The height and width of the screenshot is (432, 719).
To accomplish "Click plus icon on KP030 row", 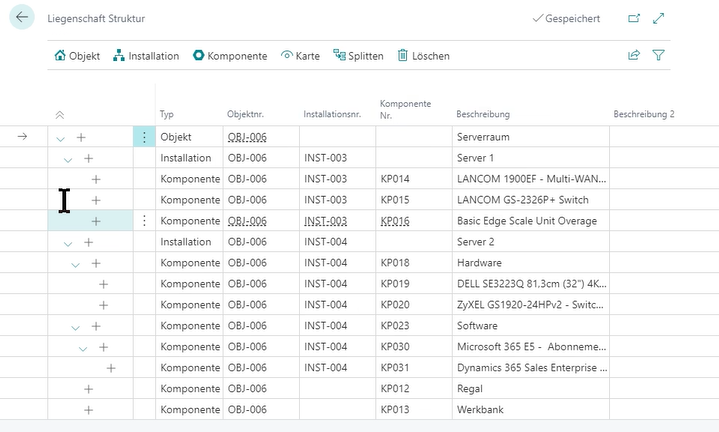I will (x=103, y=347).
